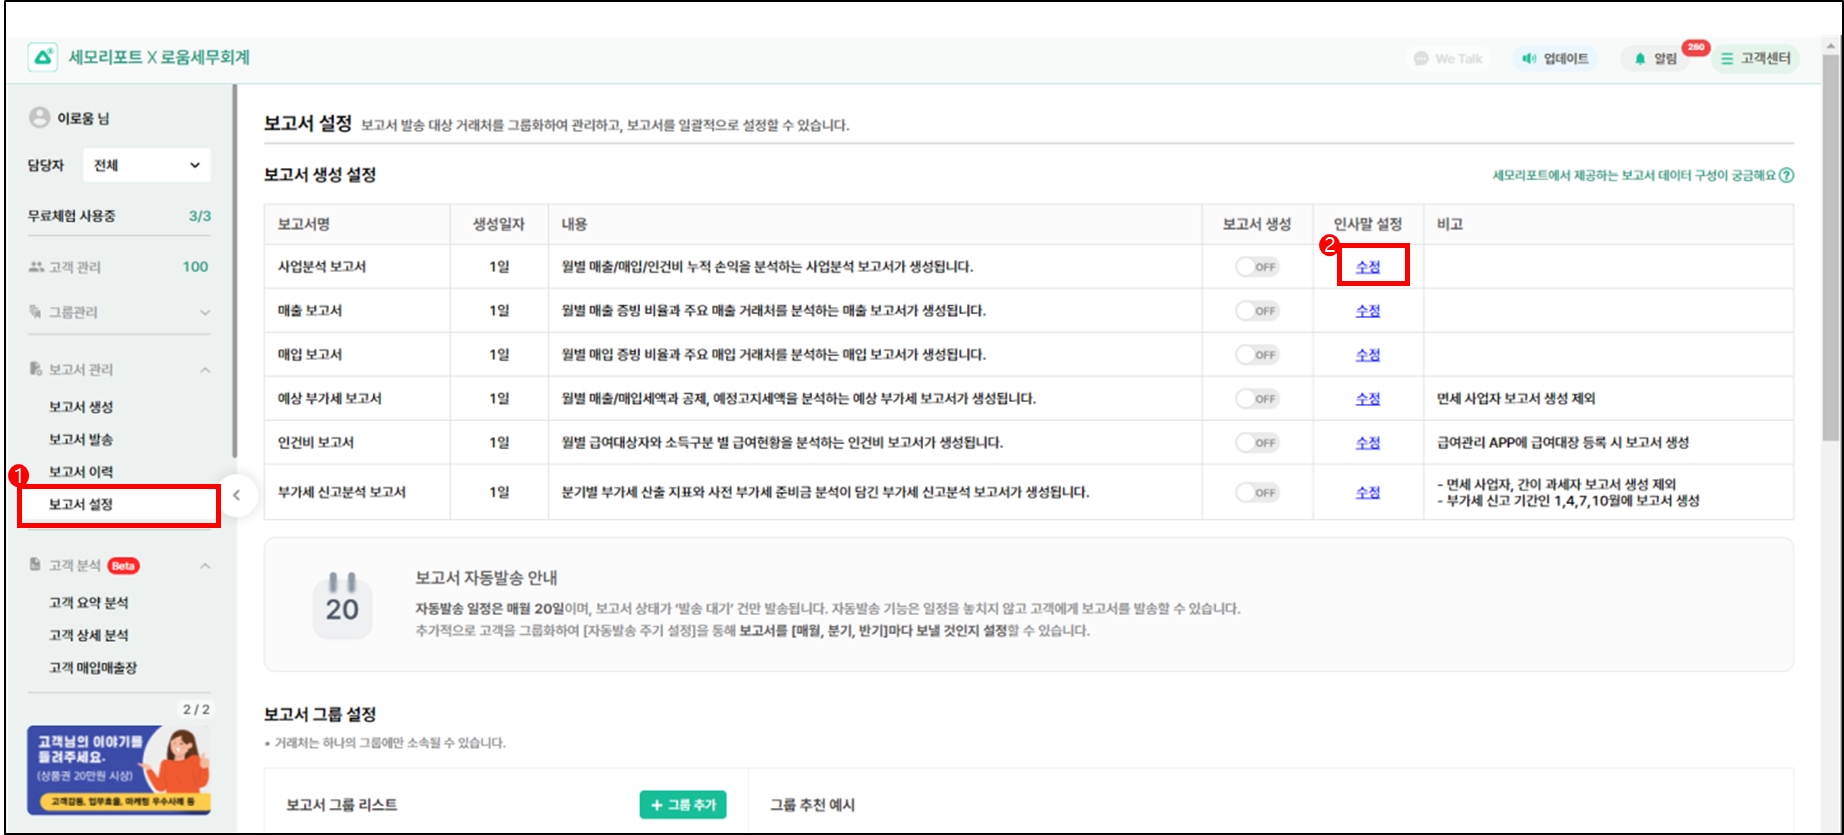Click the 세모리포트 logo icon
The image size is (1844, 835).
tap(42, 58)
